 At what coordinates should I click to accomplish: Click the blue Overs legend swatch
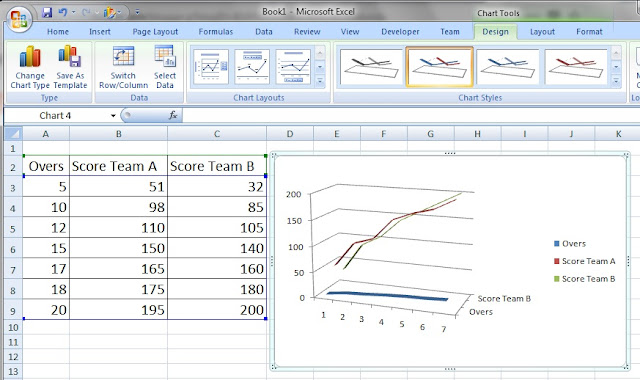point(556,244)
